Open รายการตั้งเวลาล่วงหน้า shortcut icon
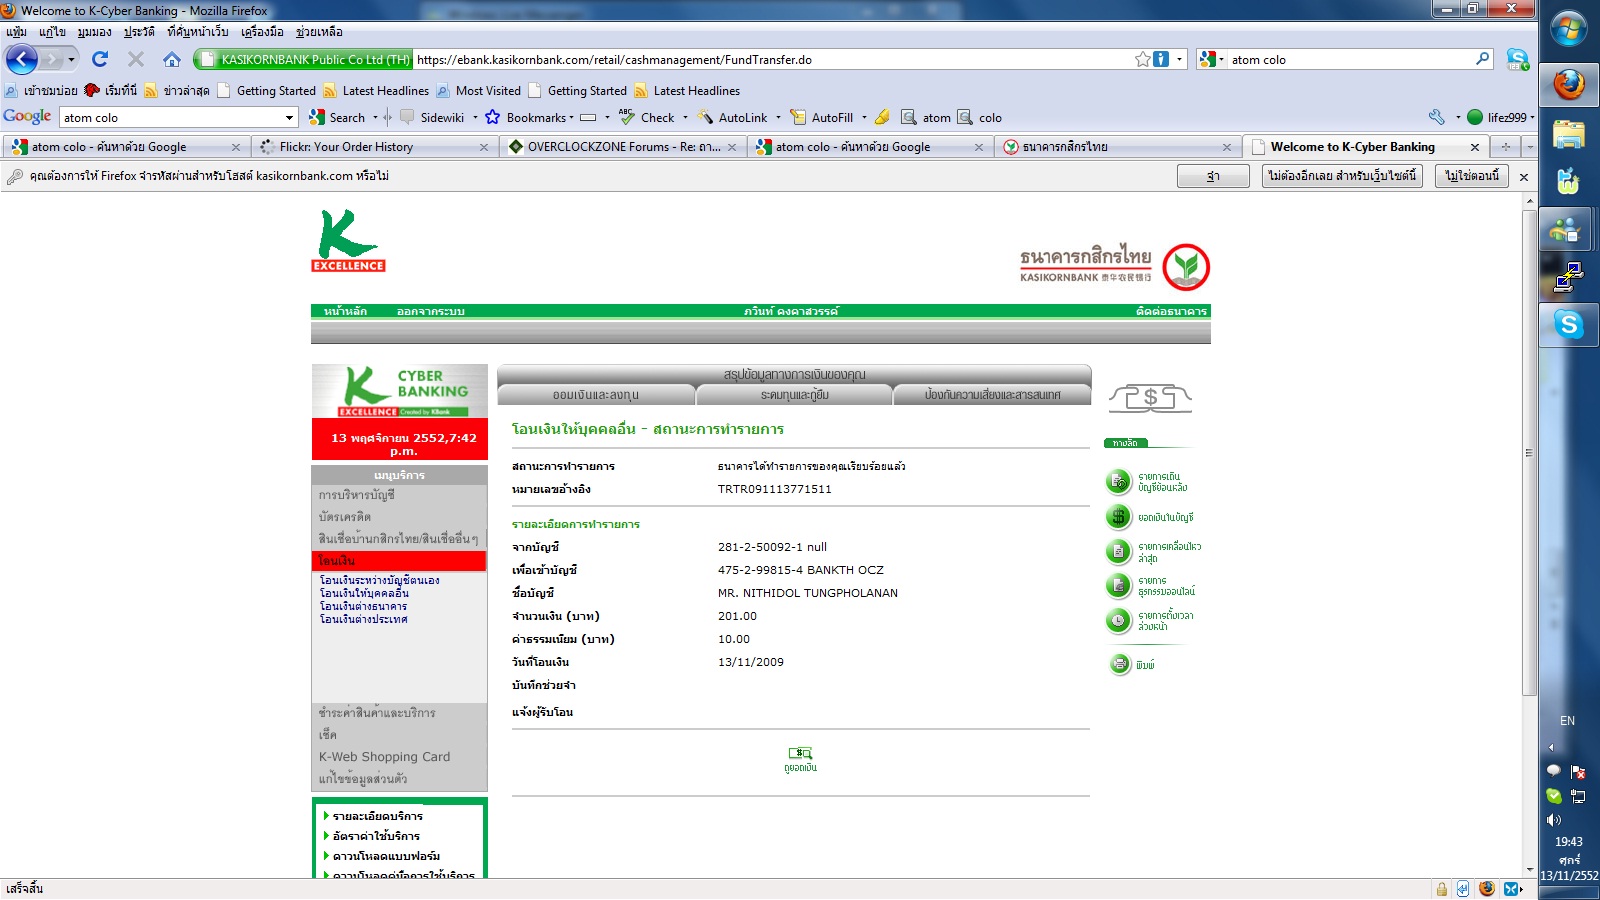 pyautogui.click(x=1118, y=620)
